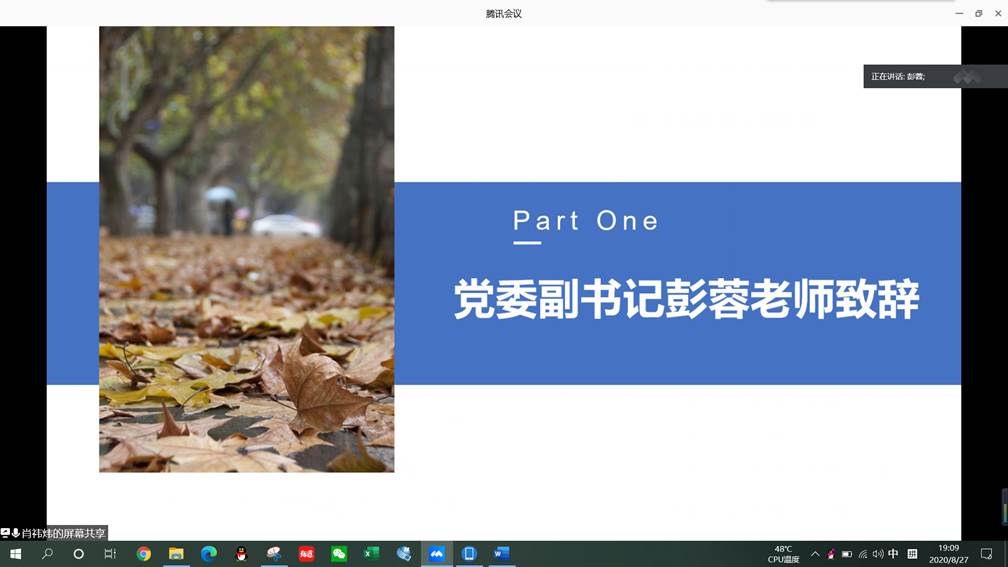Open WeChat from the taskbar
The image size is (1008, 567).
point(339,554)
